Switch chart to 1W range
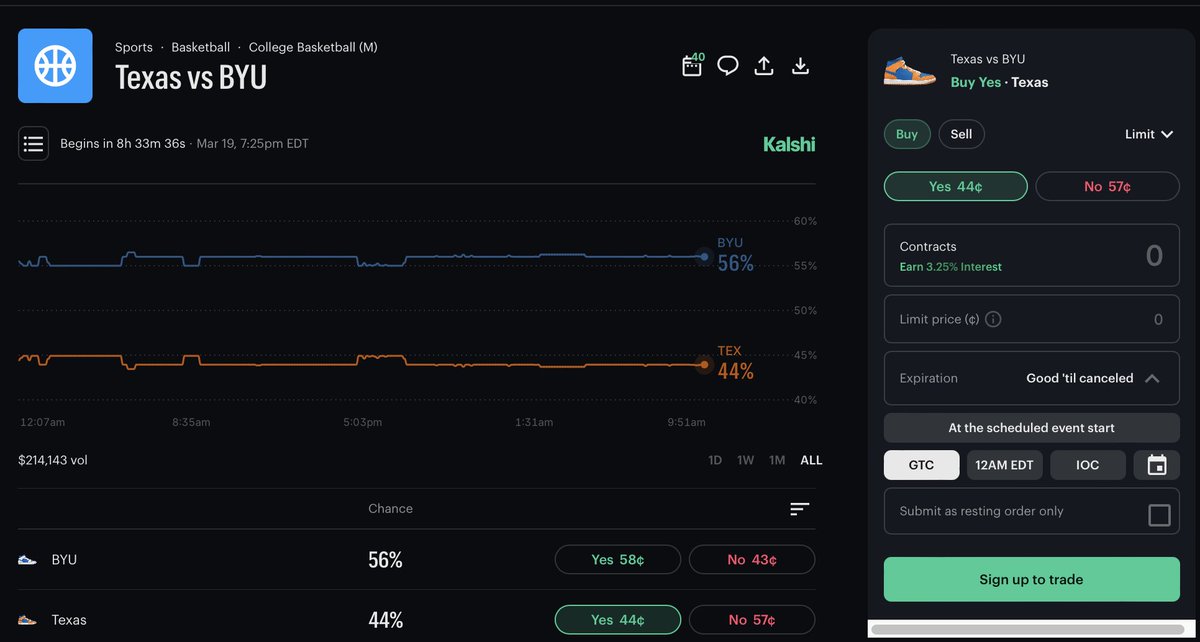Viewport: 1200px width, 642px height. 745,460
